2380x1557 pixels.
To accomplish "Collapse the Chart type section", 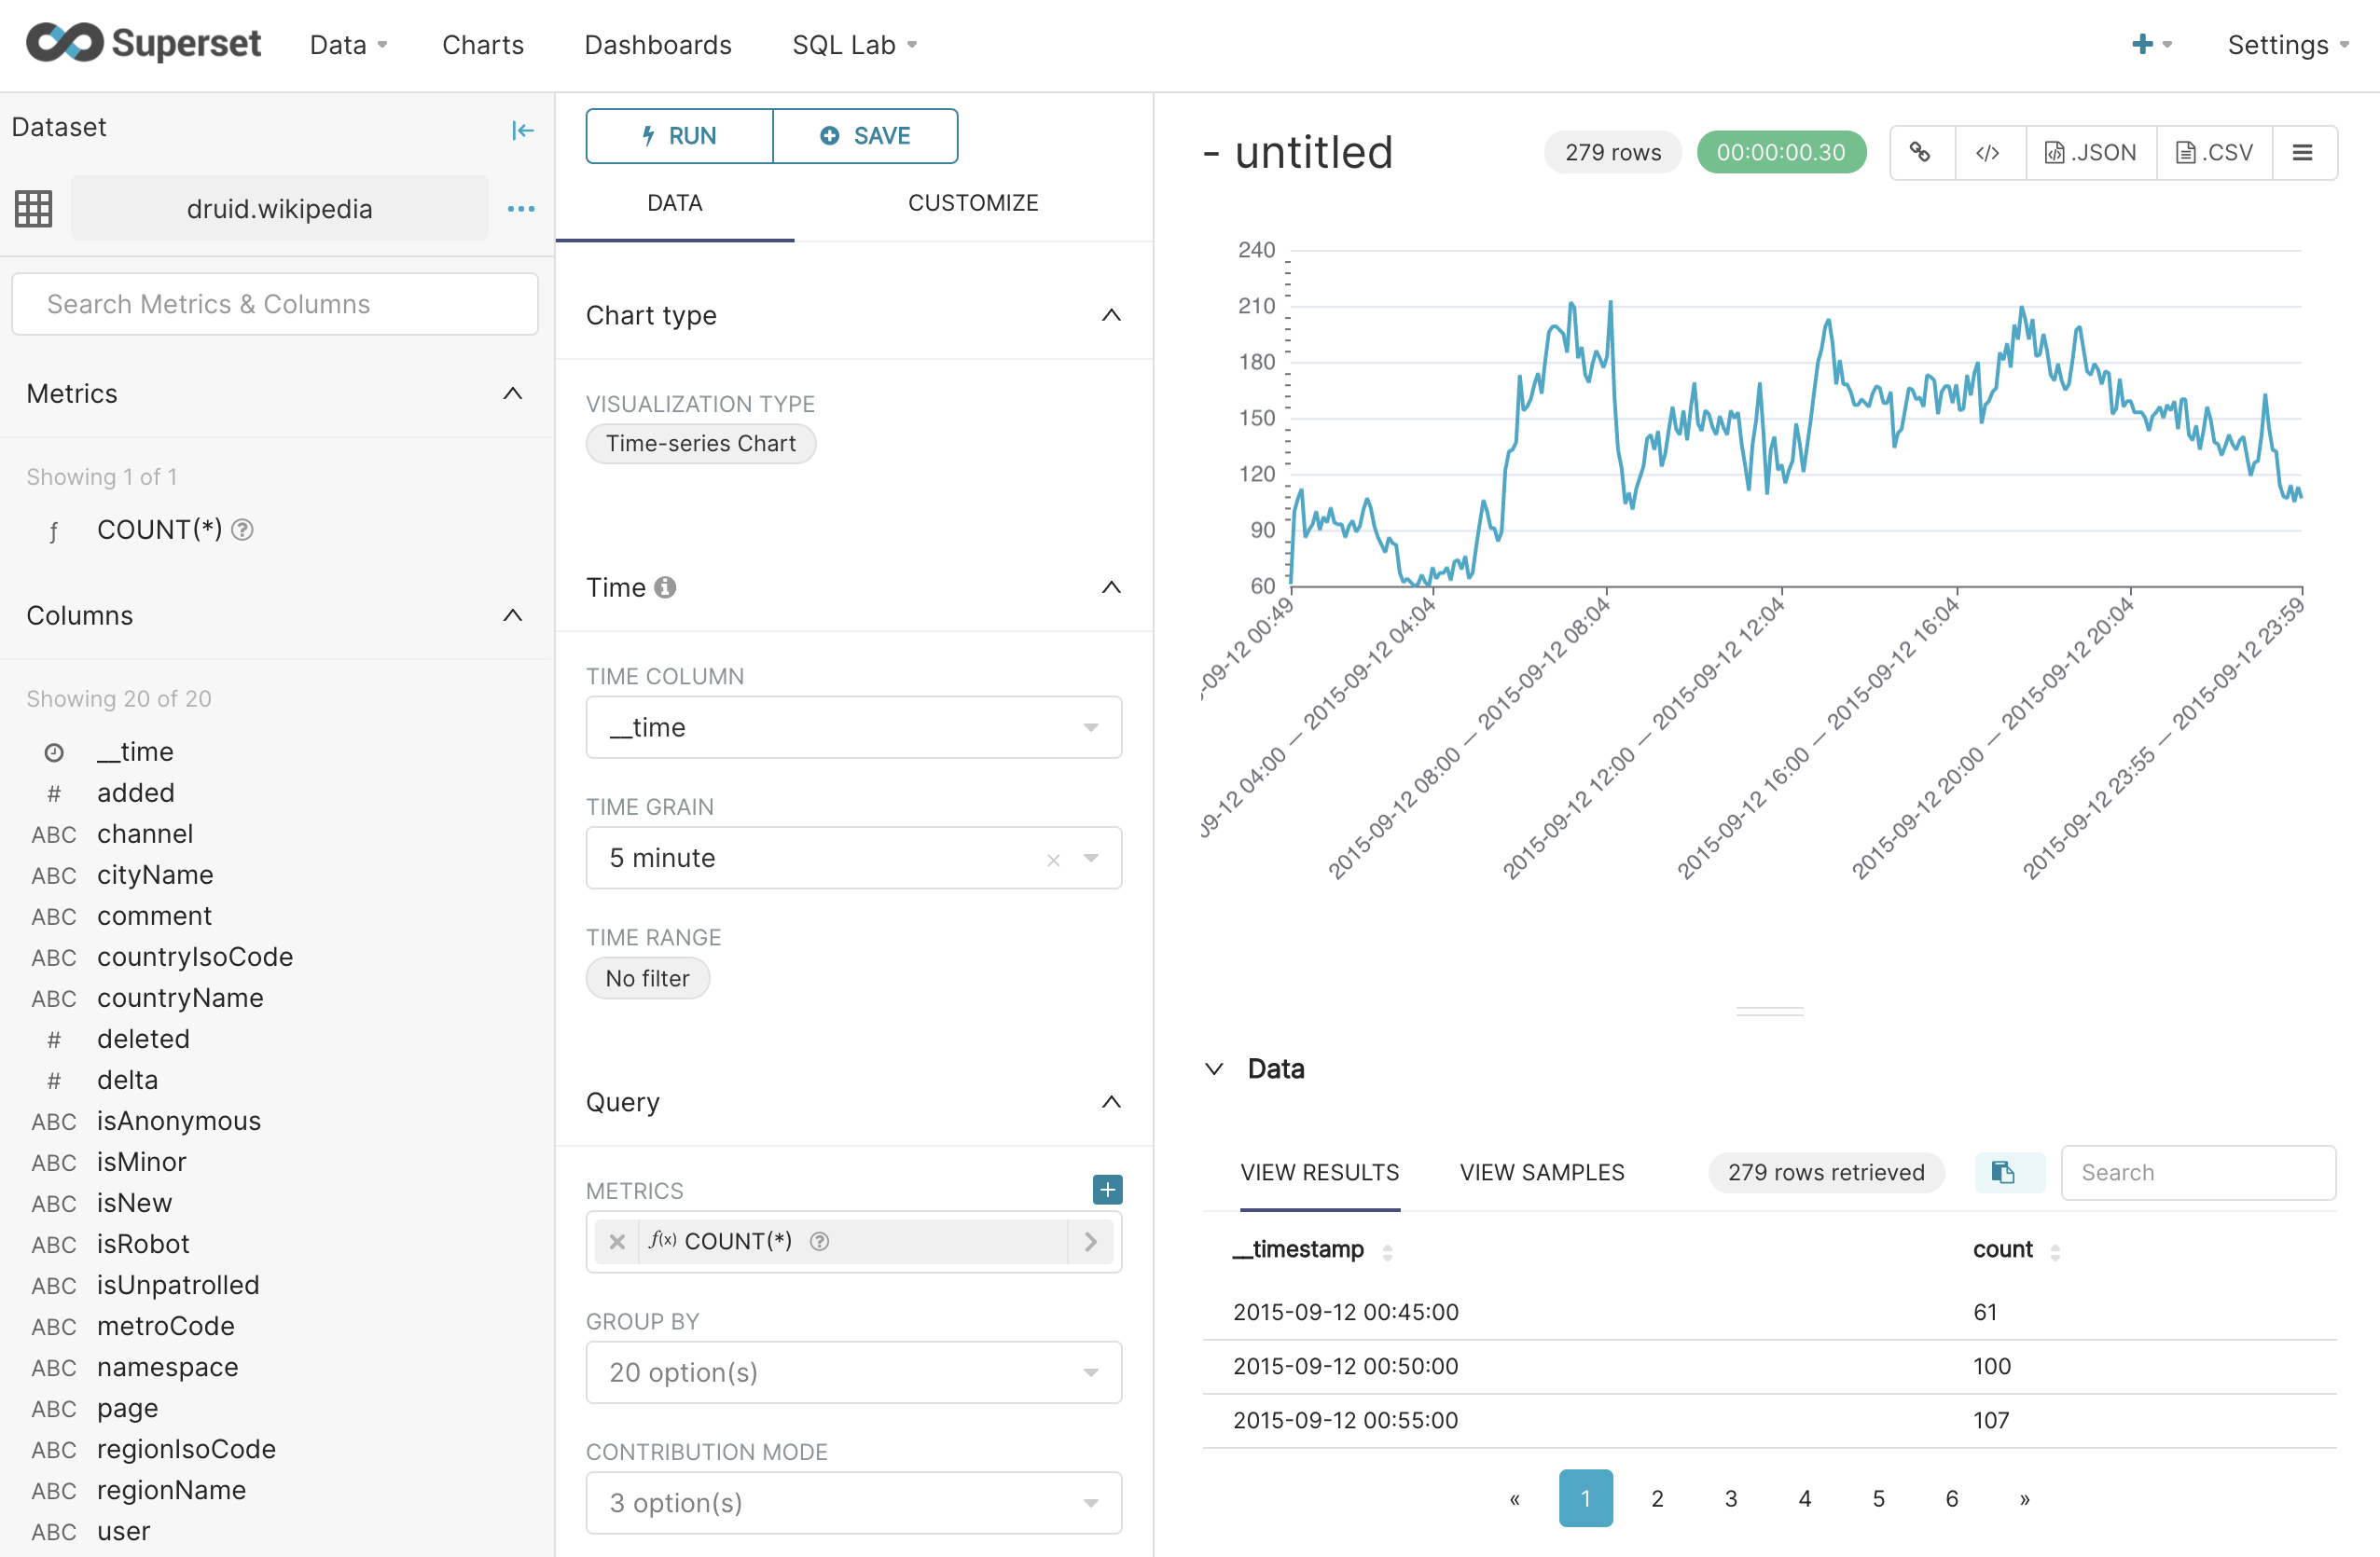I will [x=1111, y=315].
